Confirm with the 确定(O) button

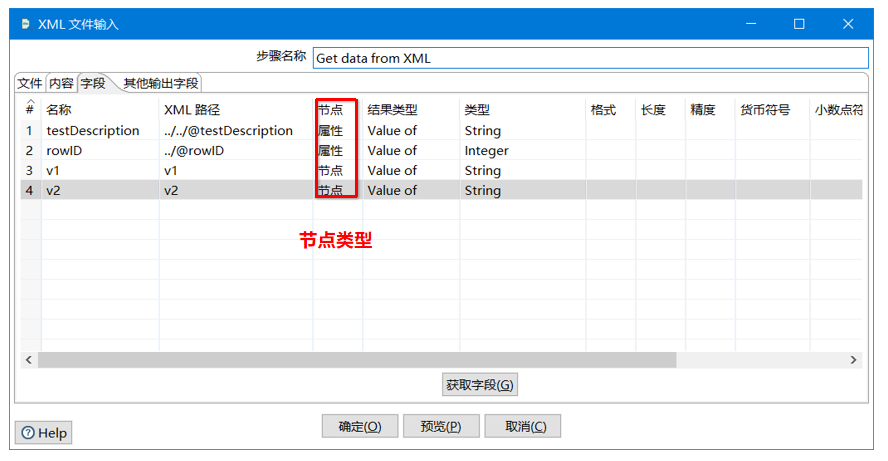pyautogui.click(x=360, y=426)
